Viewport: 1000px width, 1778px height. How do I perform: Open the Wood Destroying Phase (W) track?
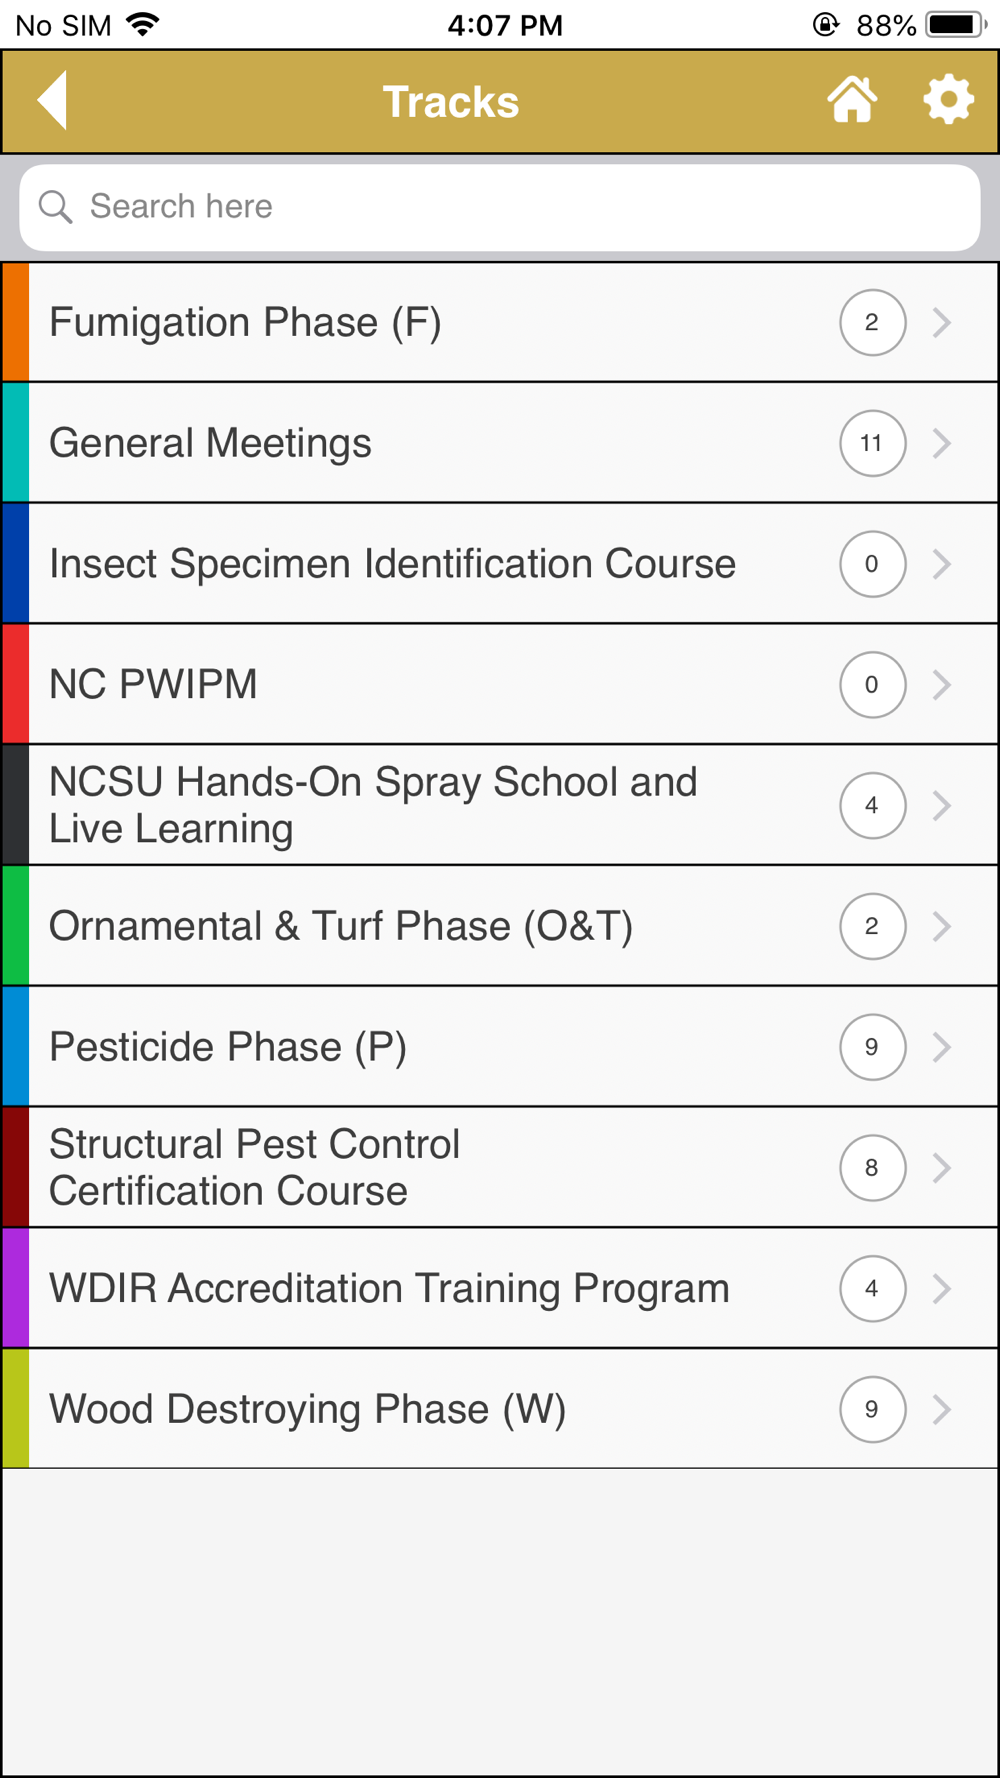tap(307, 1409)
